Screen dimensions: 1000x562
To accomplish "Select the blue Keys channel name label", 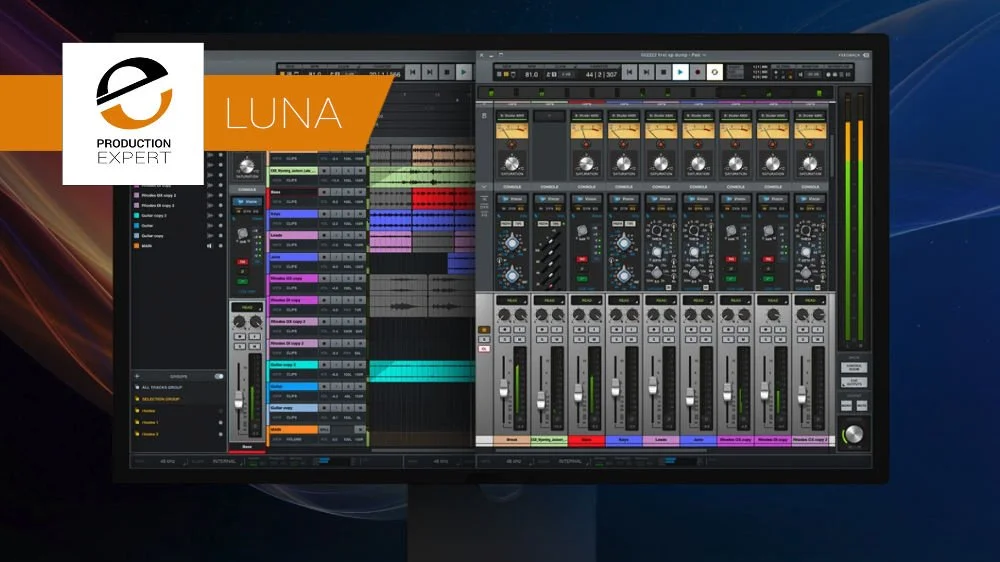I will [624, 440].
